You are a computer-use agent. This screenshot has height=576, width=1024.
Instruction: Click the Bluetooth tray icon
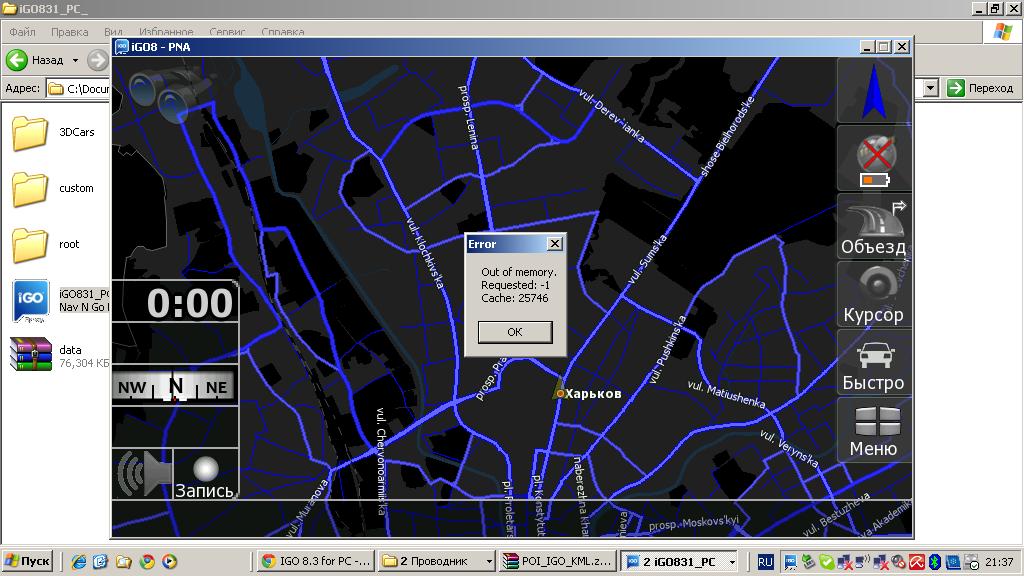click(935, 562)
